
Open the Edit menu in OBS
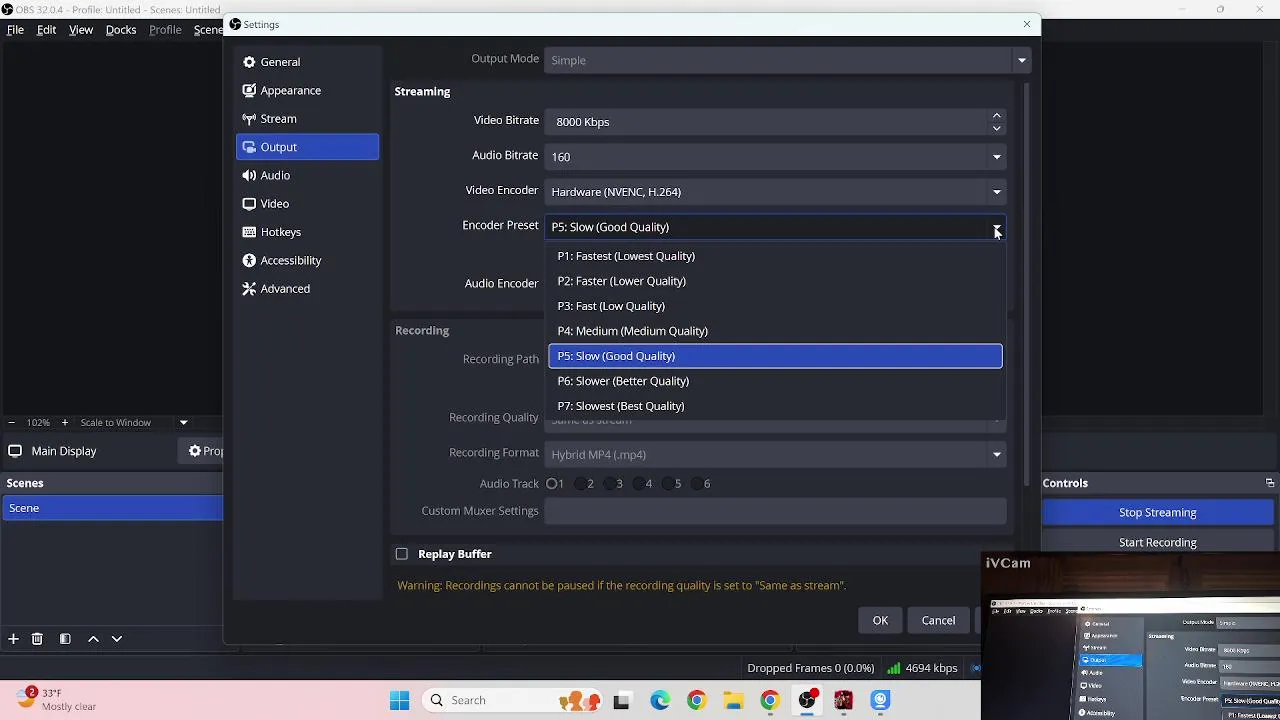[46, 30]
